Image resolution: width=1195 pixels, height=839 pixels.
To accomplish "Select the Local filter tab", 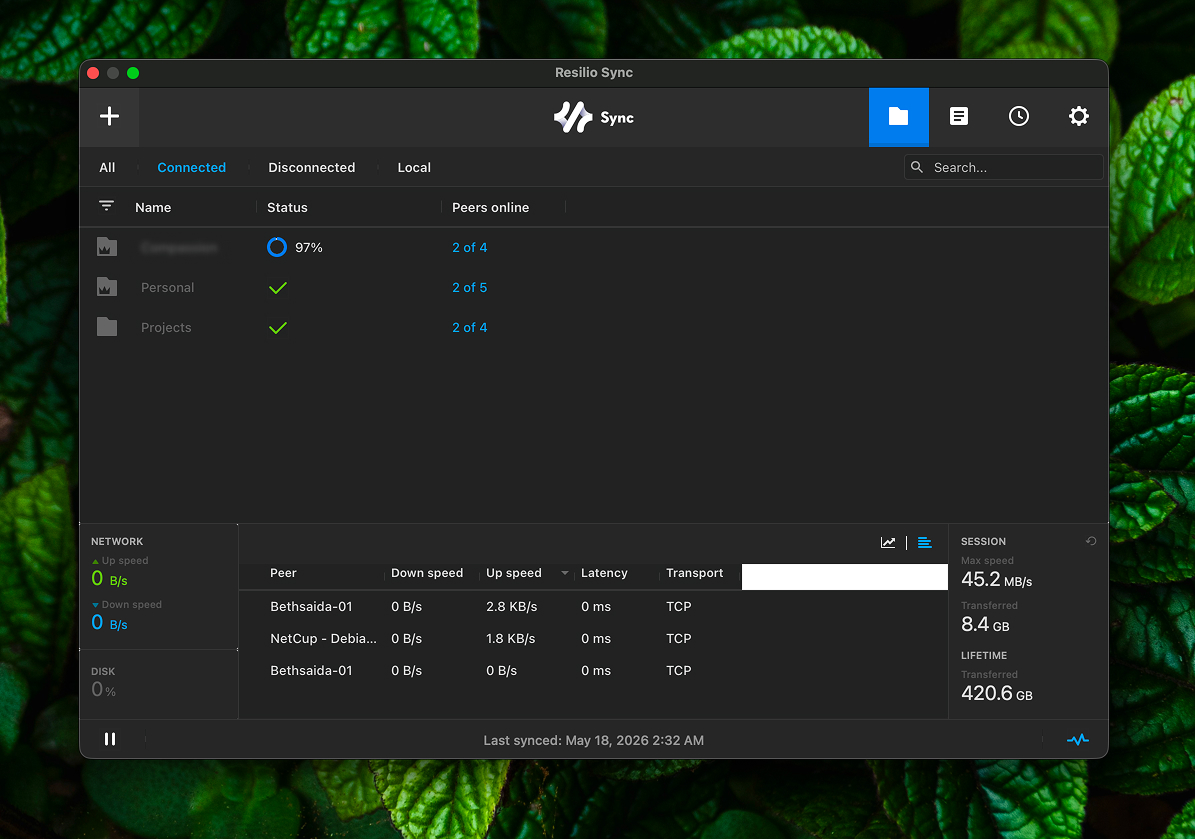I will pos(414,167).
